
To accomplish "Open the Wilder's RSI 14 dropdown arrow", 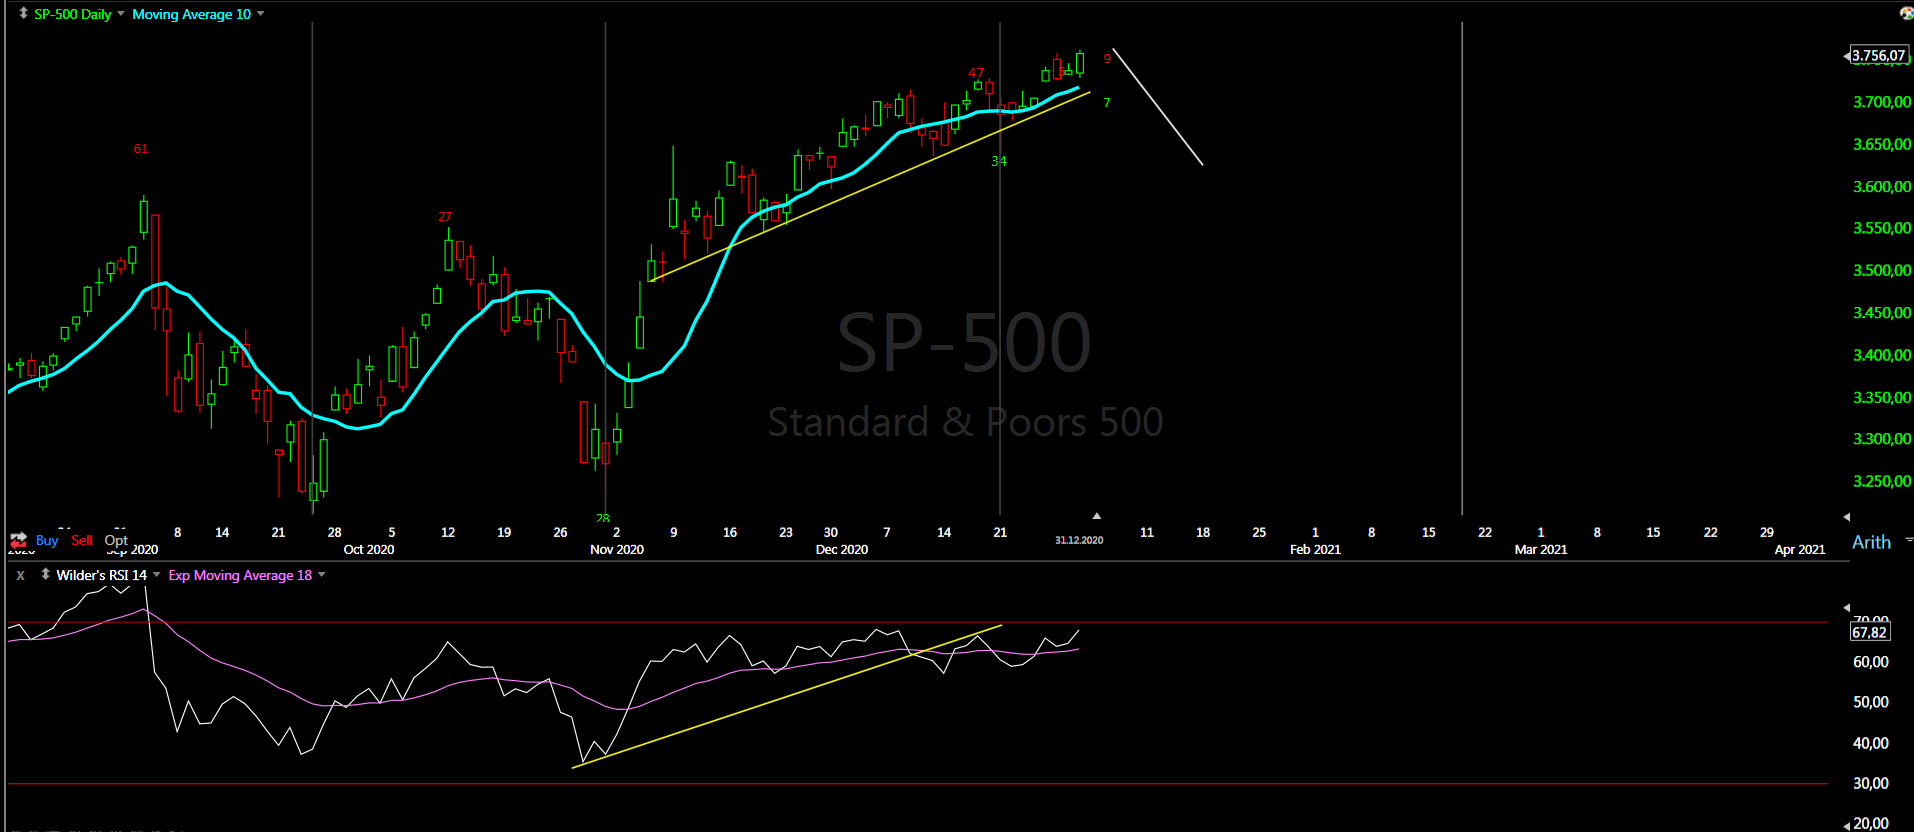I will coord(157,575).
